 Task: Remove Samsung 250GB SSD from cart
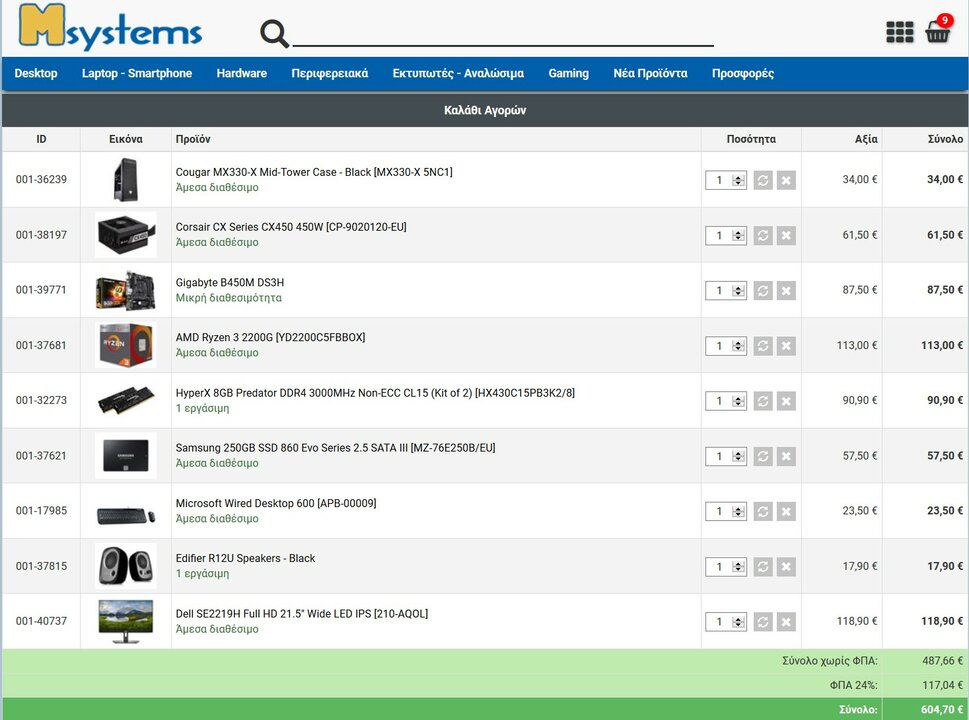point(786,456)
